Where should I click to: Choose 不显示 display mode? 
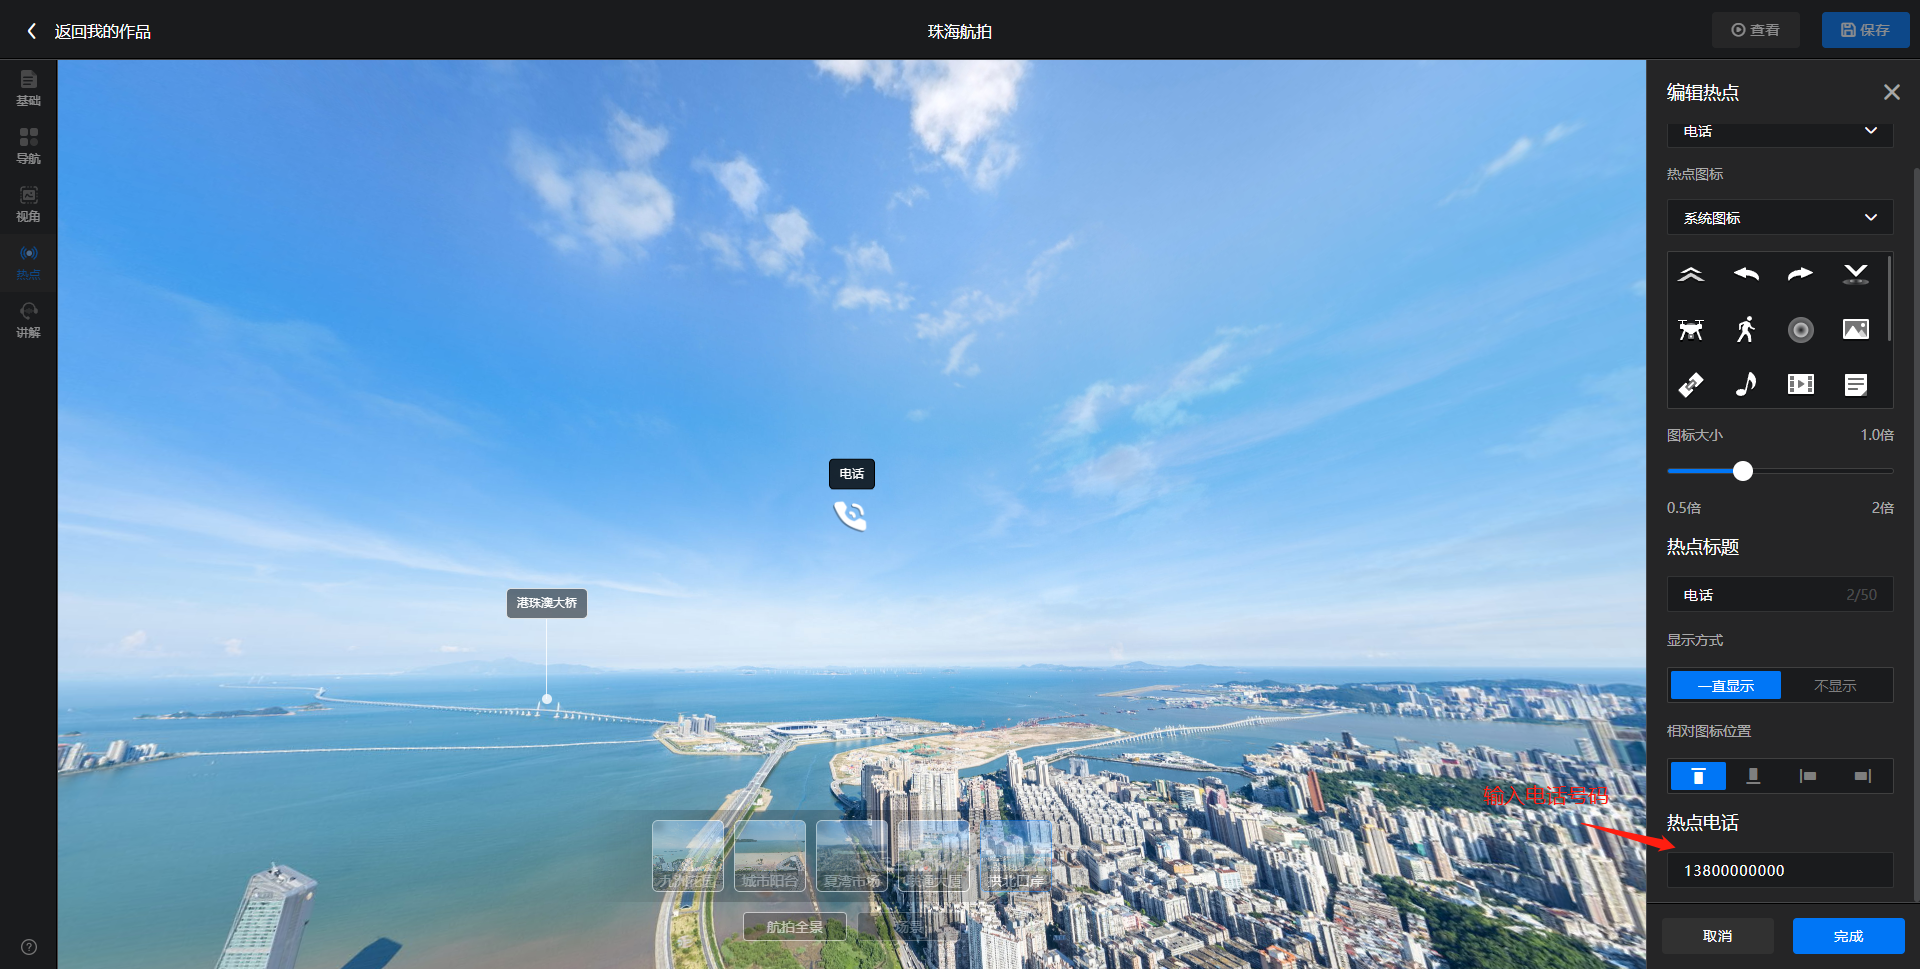coord(1835,685)
